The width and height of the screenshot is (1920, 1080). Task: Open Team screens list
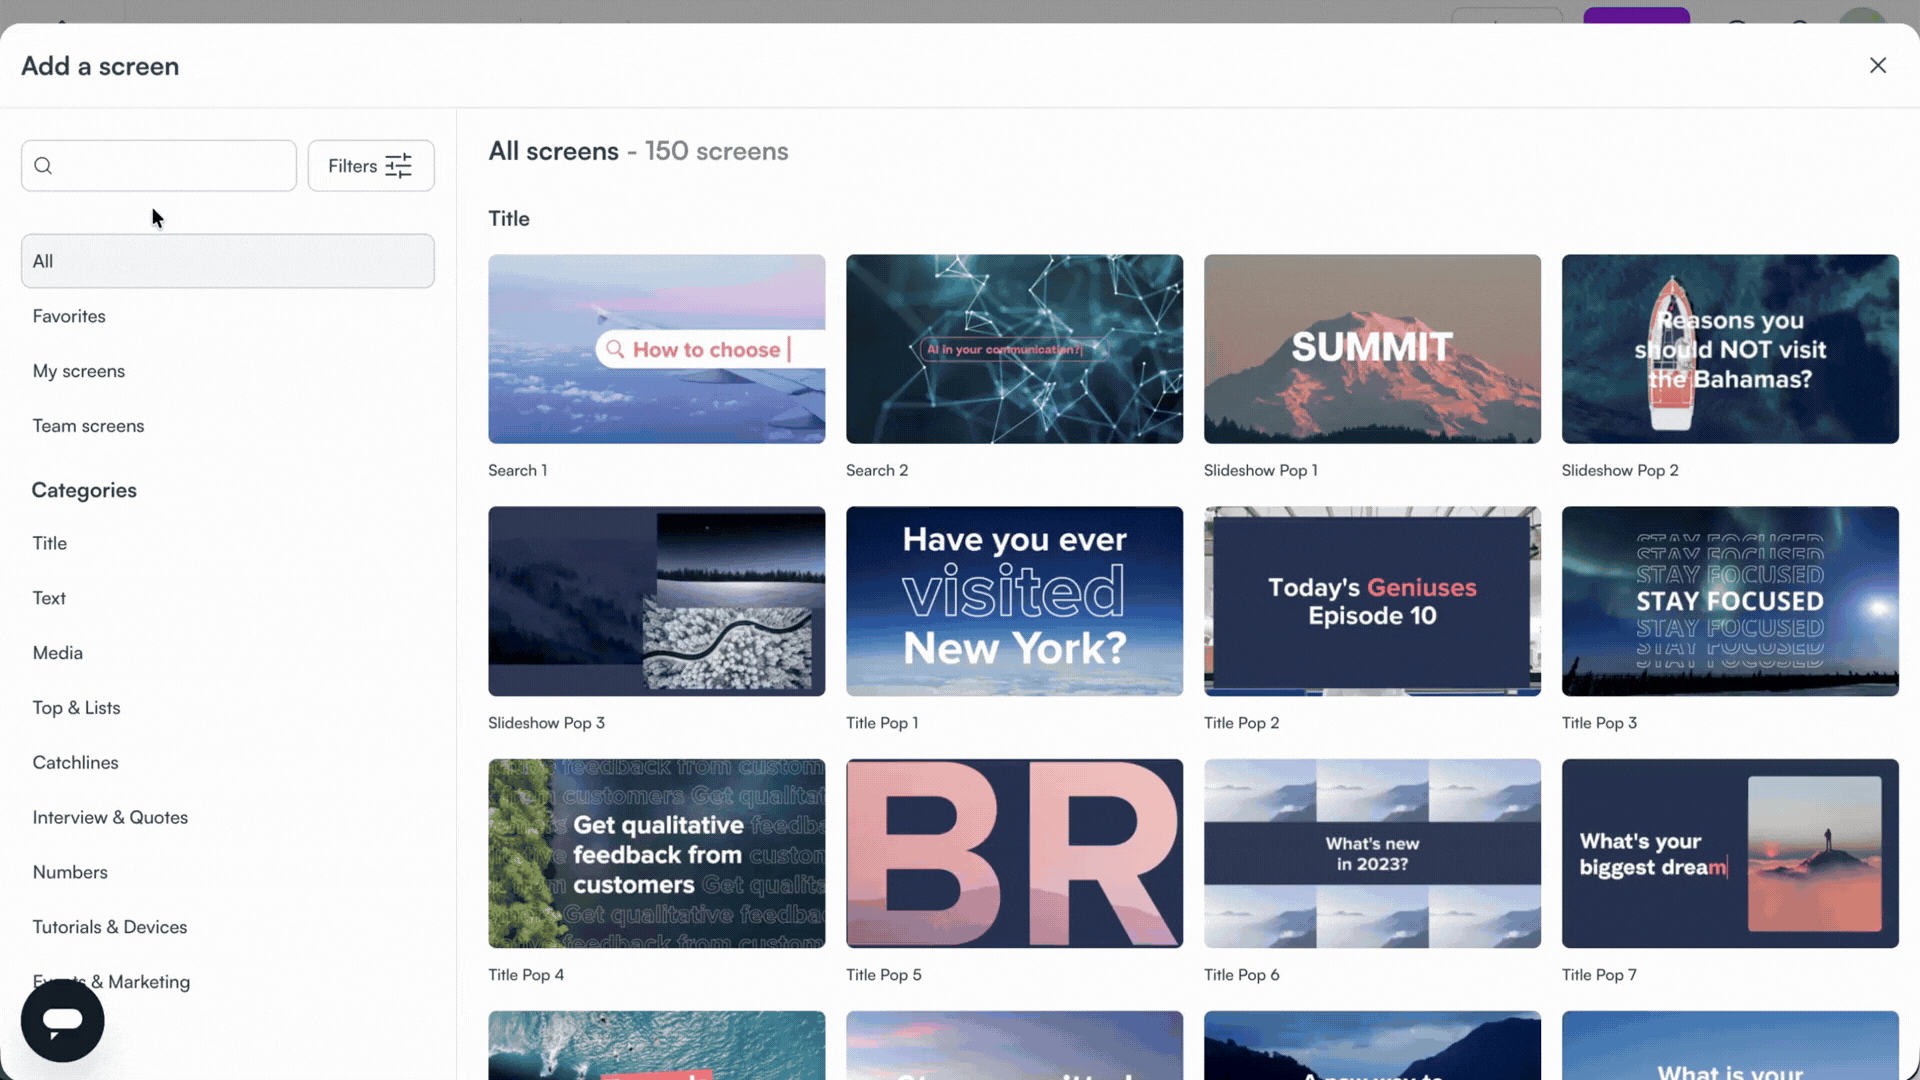[x=88, y=425]
